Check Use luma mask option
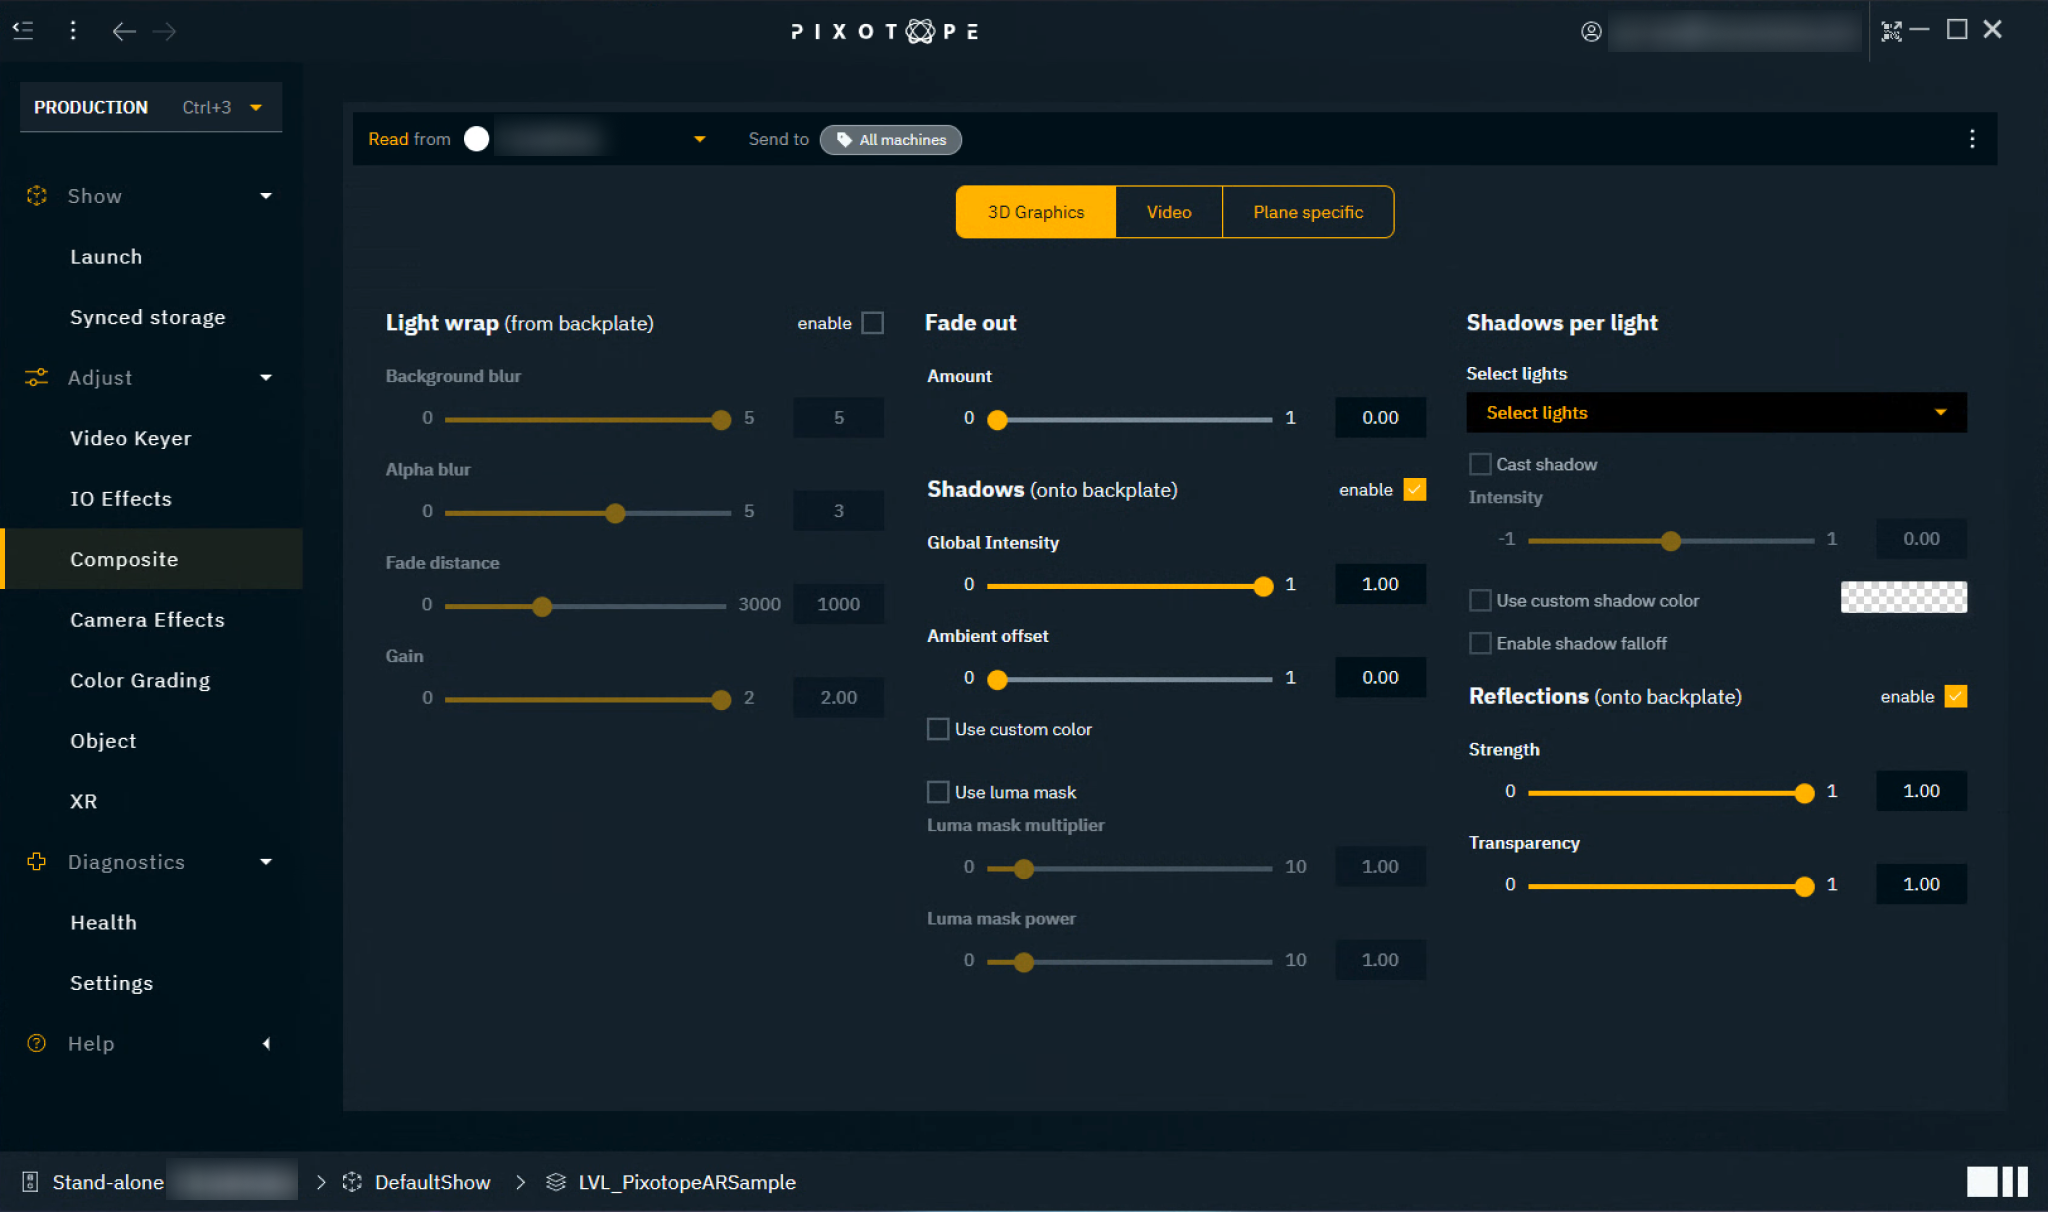Image resolution: width=2048 pixels, height=1212 pixels. coord(938,792)
